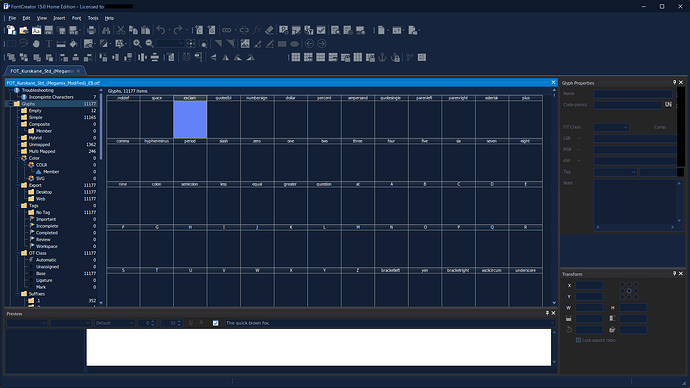Click the first grid view icon
Screen dimensions: 690x388
[296, 57]
